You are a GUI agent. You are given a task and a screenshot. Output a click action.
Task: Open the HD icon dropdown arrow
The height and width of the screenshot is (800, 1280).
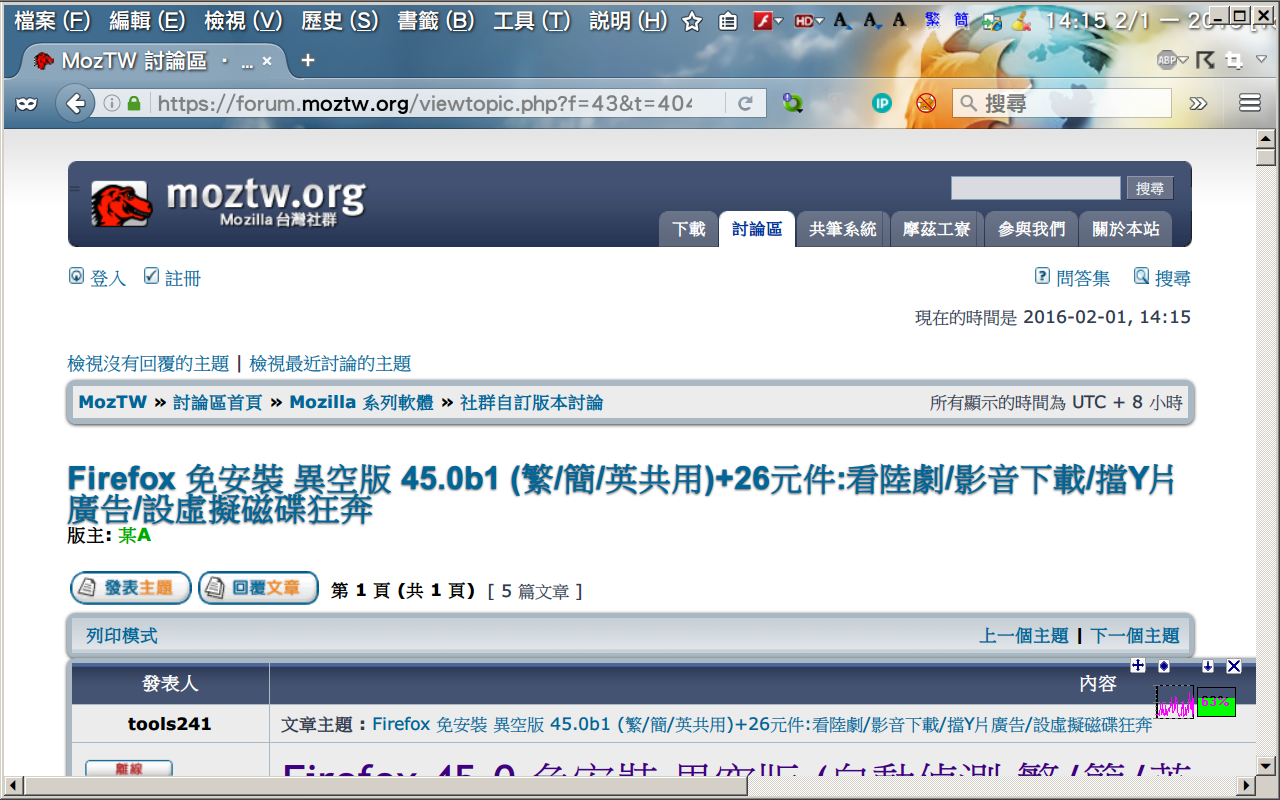pos(820,21)
